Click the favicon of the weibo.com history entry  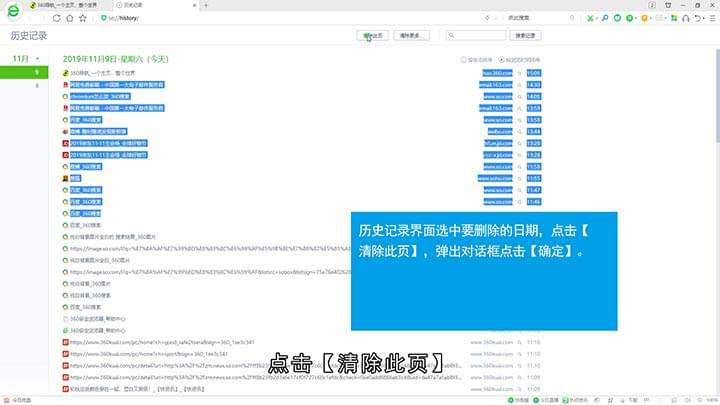point(65,131)
